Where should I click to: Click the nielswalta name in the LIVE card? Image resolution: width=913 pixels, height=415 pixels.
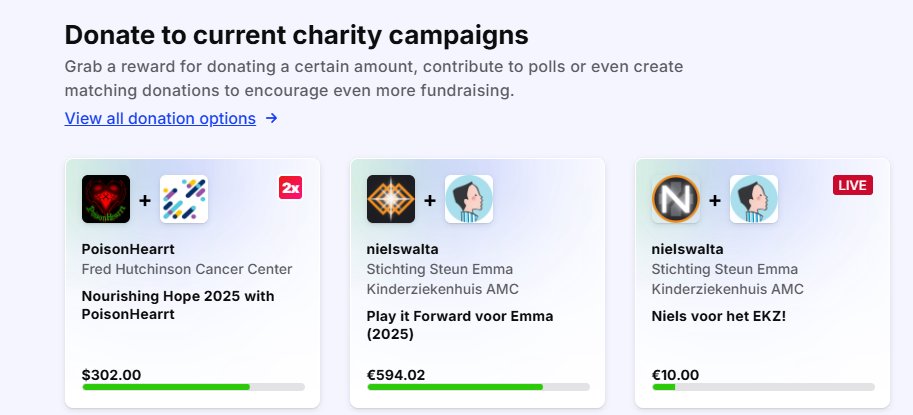coord(688,249)
